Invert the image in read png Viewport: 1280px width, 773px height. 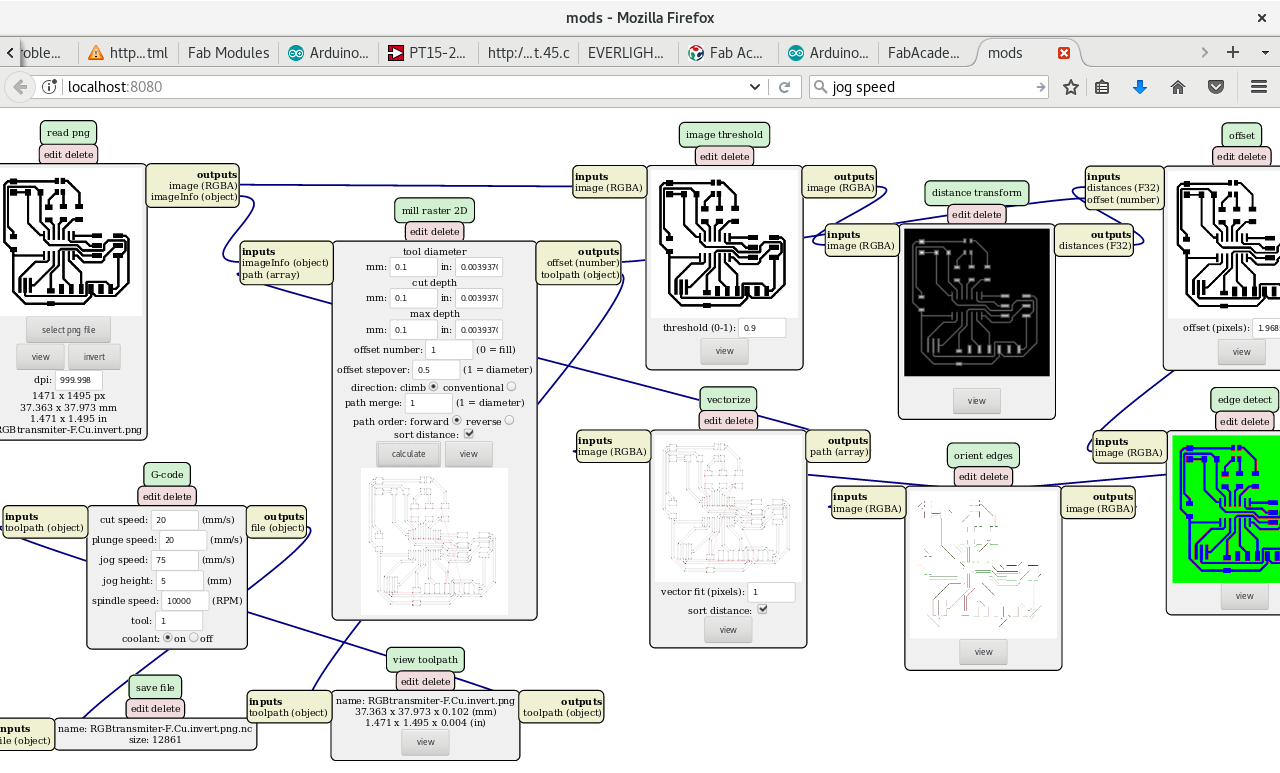[94, 356]
